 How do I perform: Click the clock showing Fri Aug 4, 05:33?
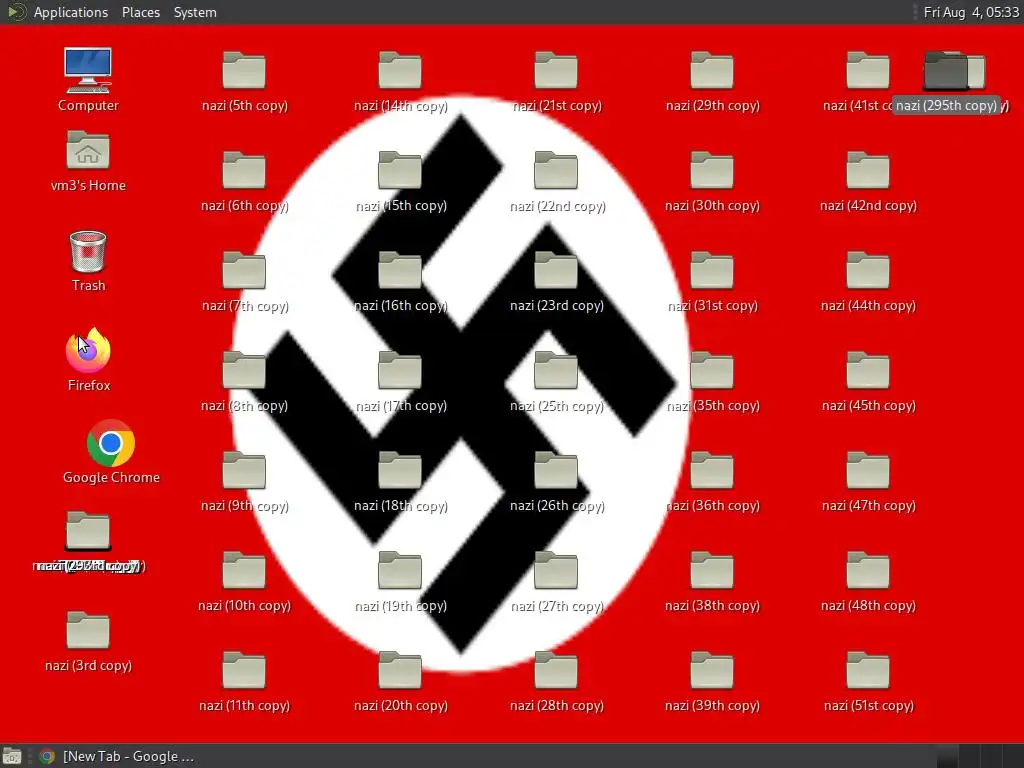970,12
